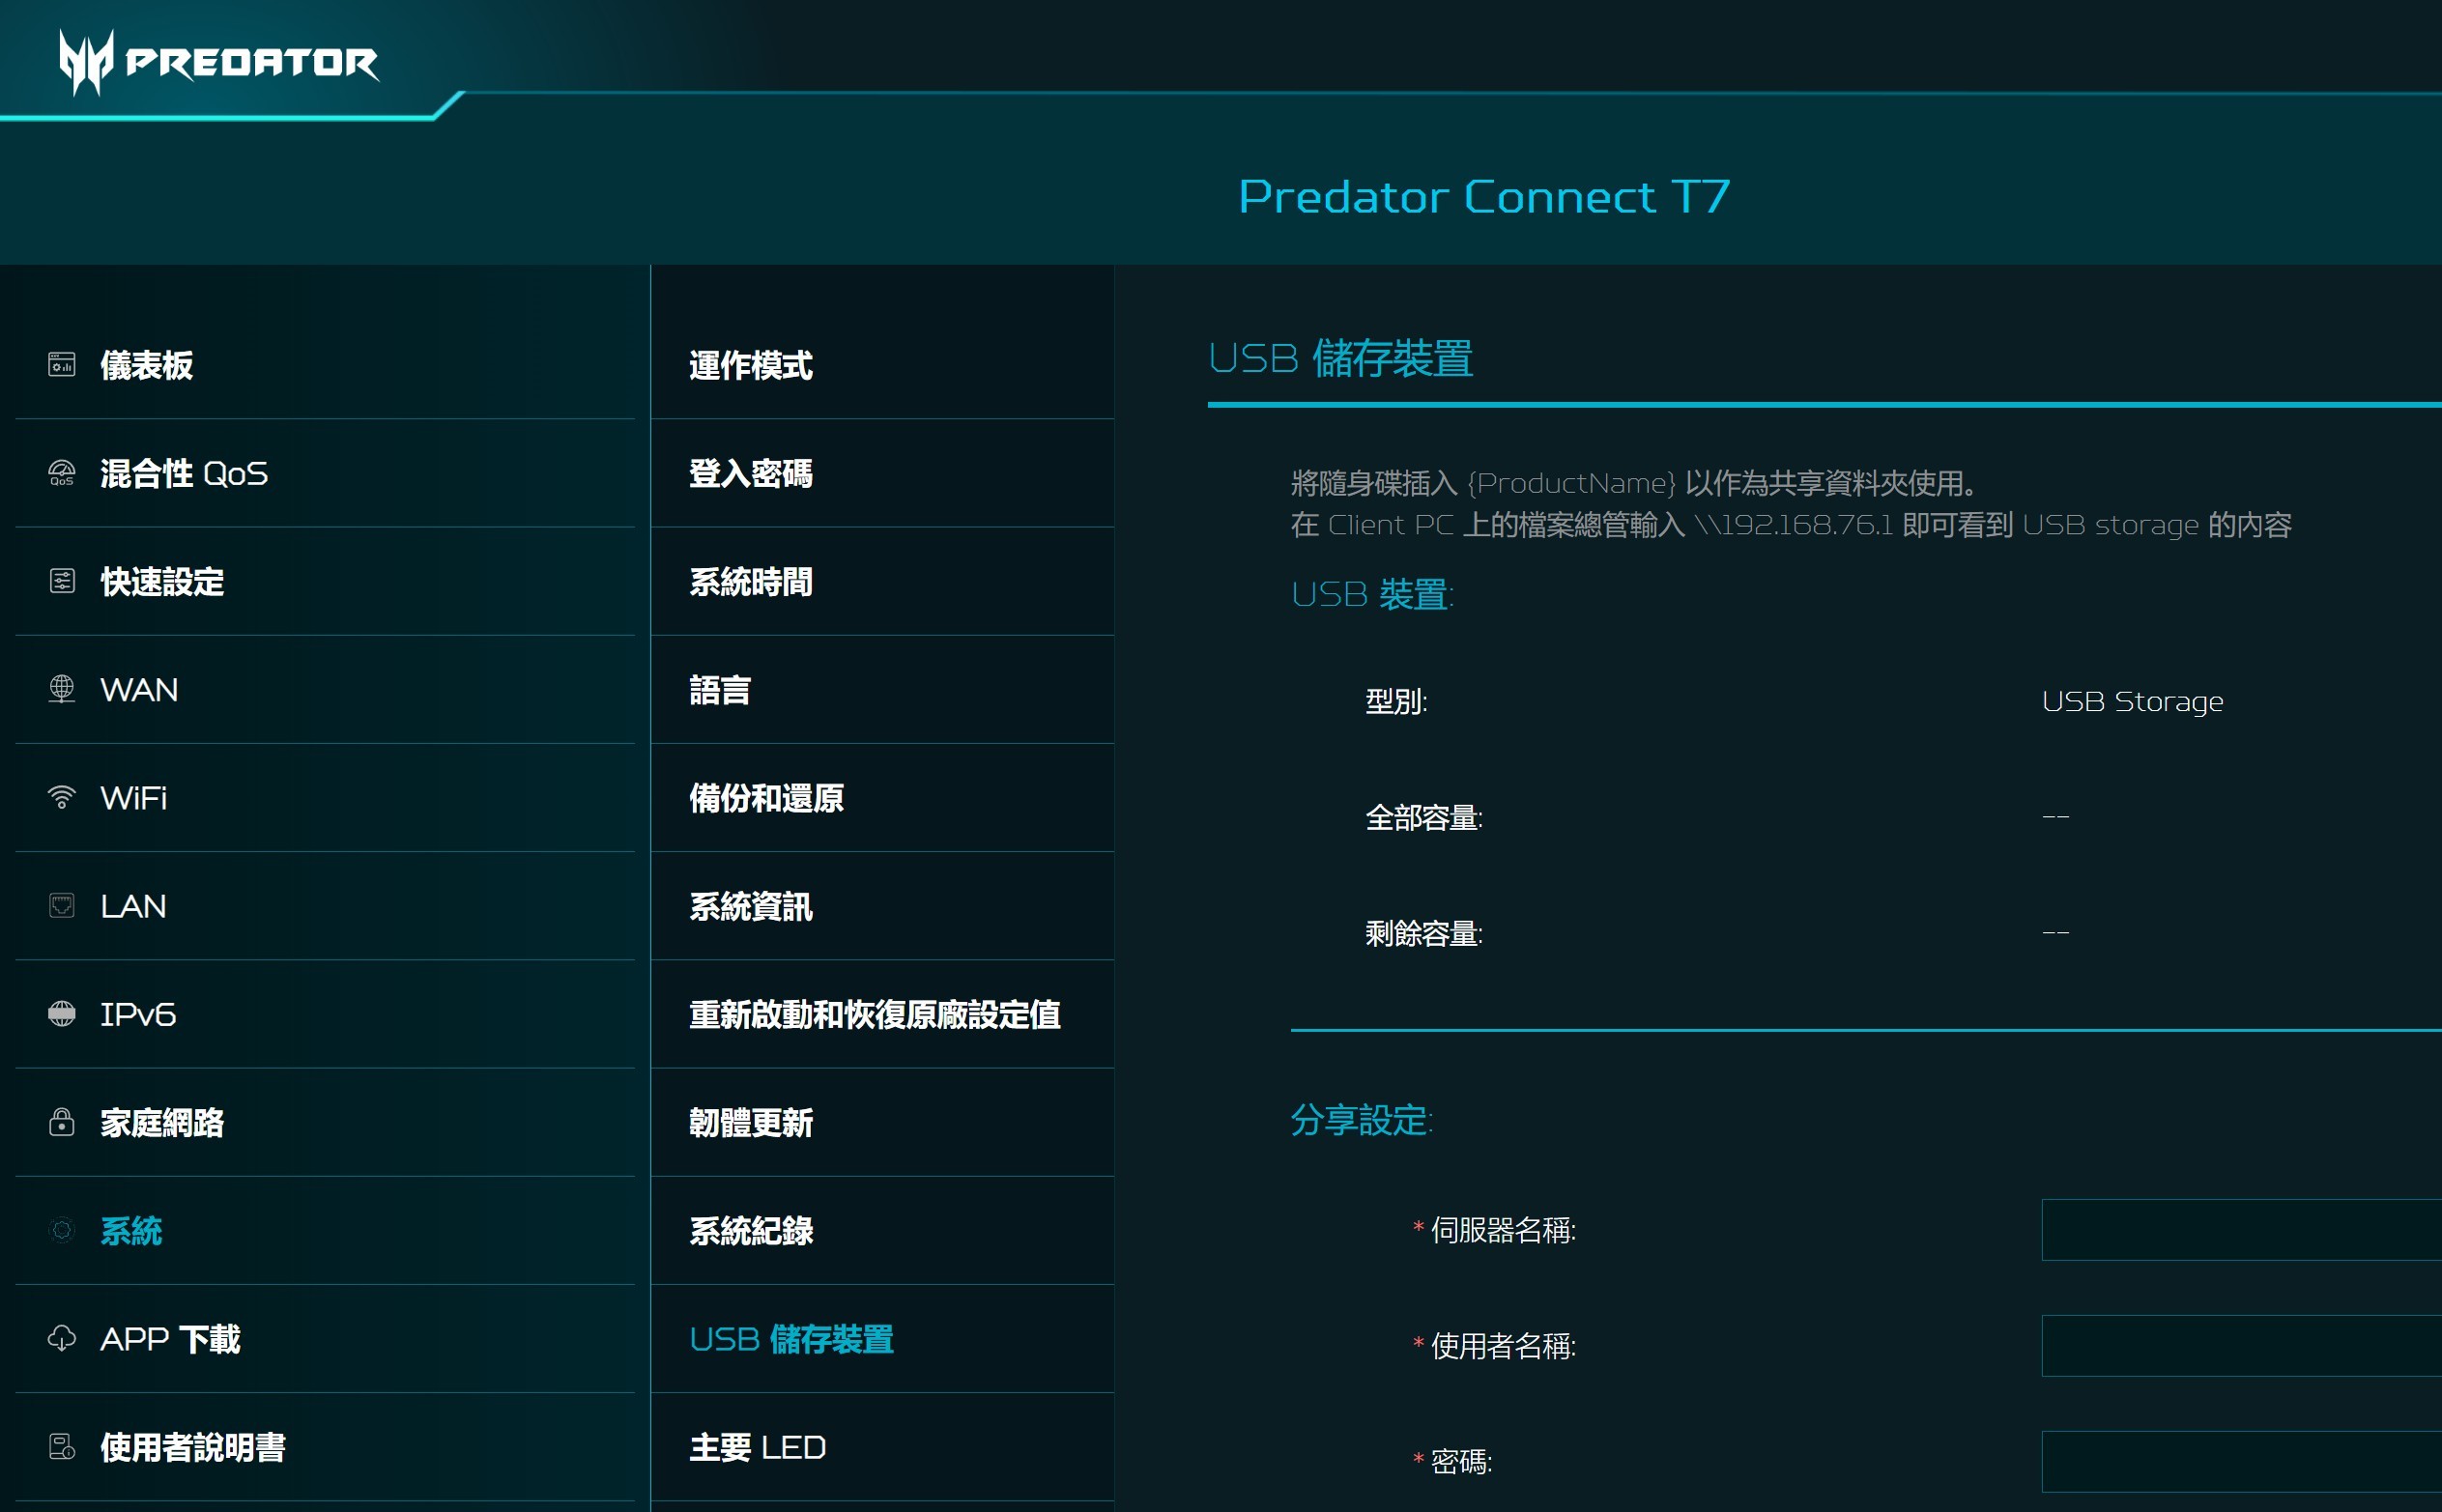Click the quick setup icon beside 快速設定
2442x1512 pixels.
tap(62, 581)
